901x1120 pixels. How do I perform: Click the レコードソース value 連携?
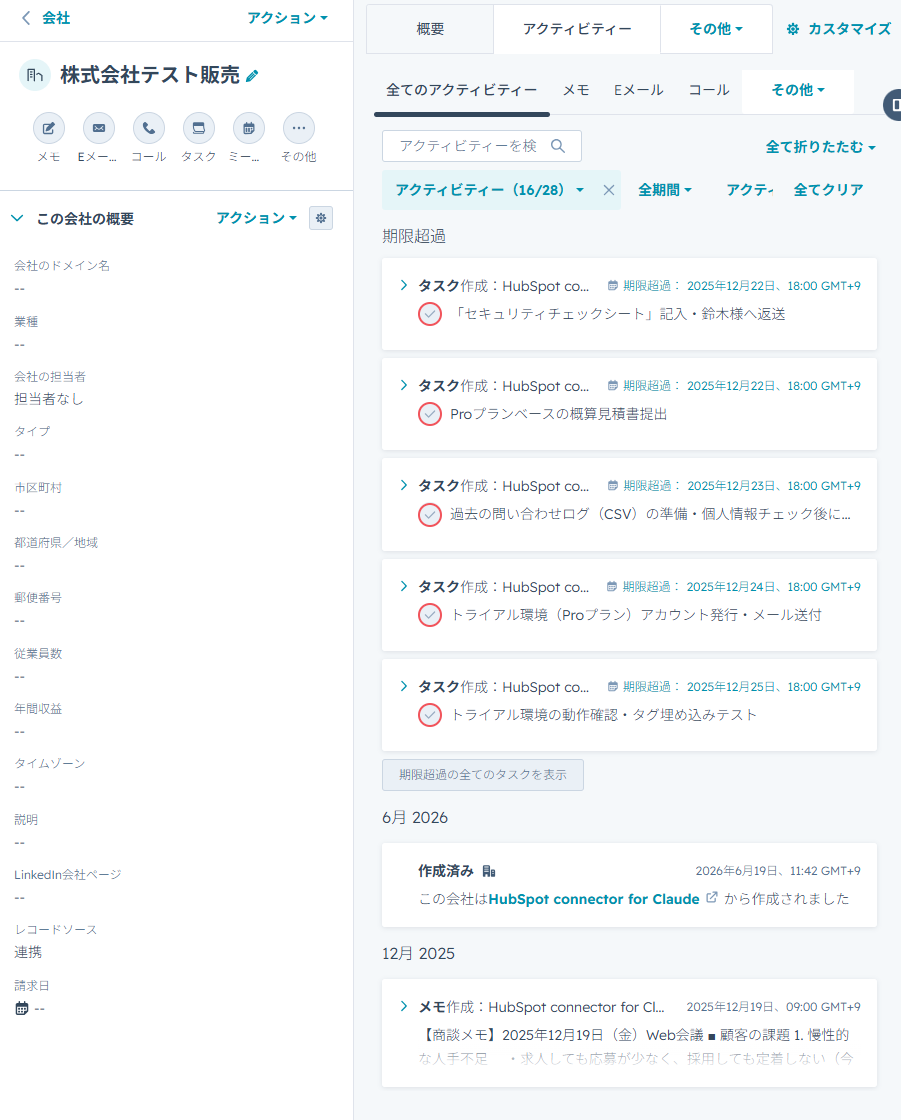[x=28, y=952]
